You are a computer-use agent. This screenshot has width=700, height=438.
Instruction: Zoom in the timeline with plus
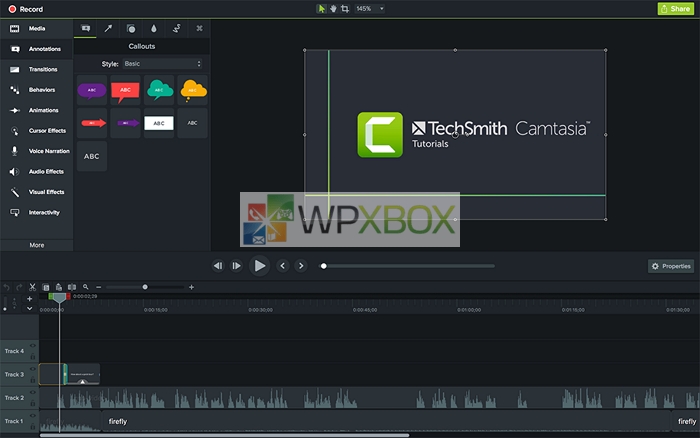point(192,287)
